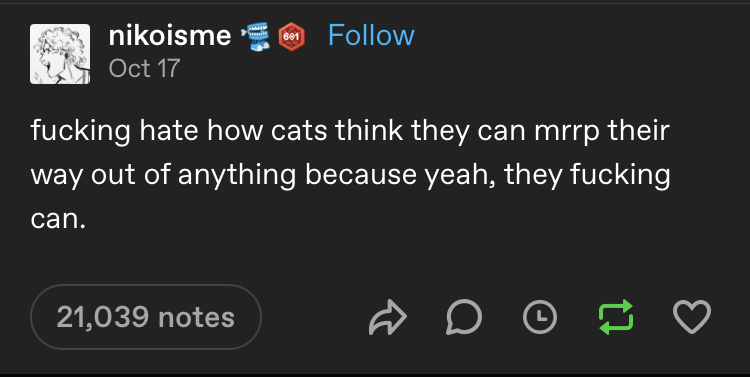Viewport: 750px width, 377px height.
Task: Click the word "think" in the post text
Action: click(x=369, y=130)
